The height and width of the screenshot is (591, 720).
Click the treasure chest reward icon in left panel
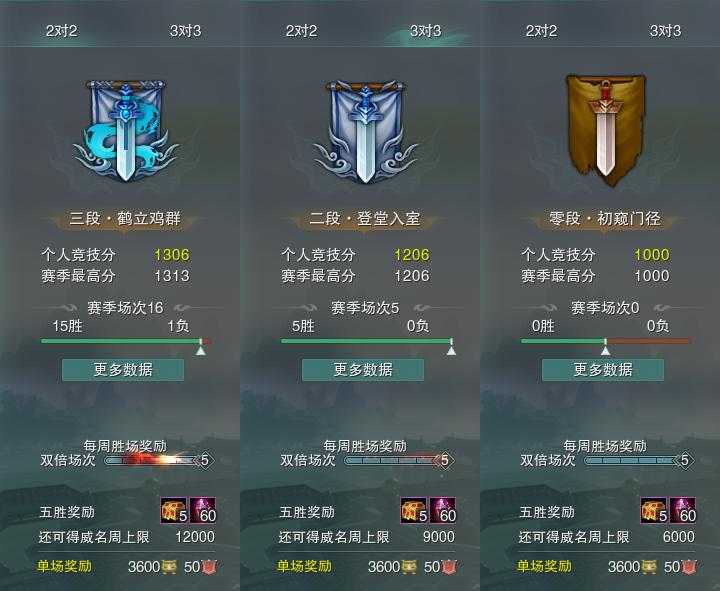point(174,511)
